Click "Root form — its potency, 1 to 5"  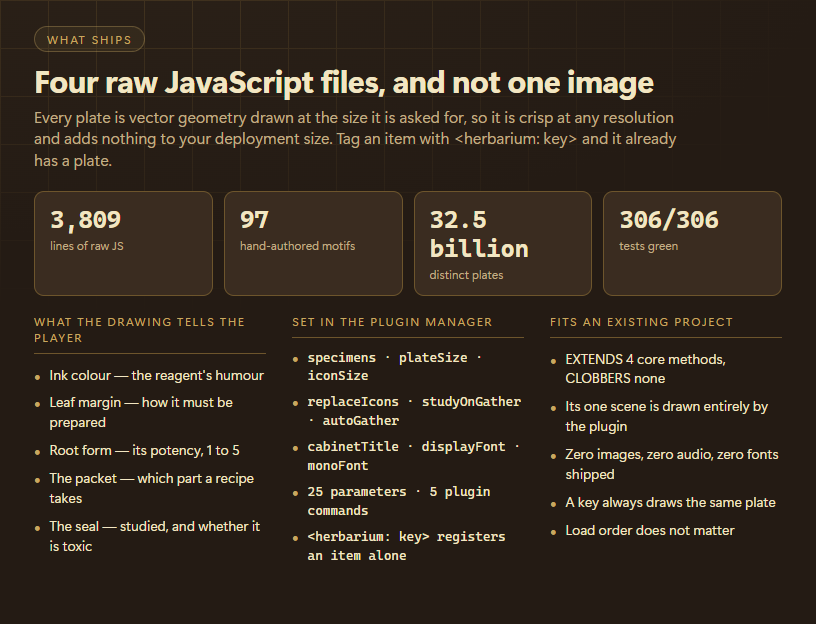[x=145, y=450]
